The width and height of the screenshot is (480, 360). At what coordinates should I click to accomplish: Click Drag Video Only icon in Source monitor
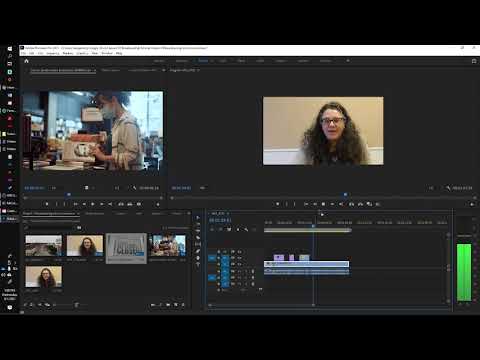[x=87, y=188]
